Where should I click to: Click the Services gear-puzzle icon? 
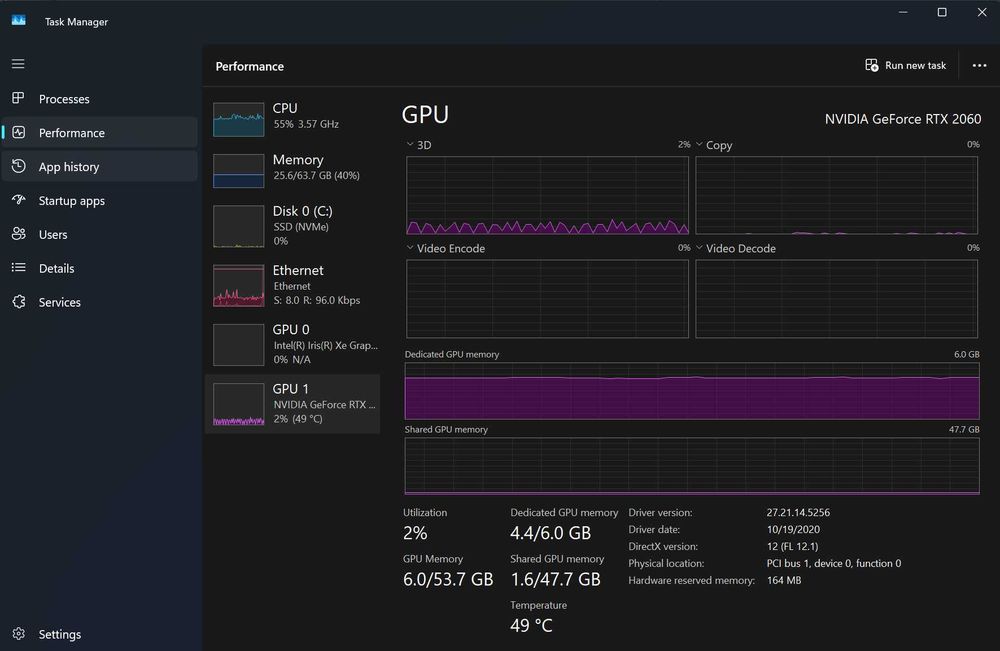pyautogui.click(x=18, y=302)
